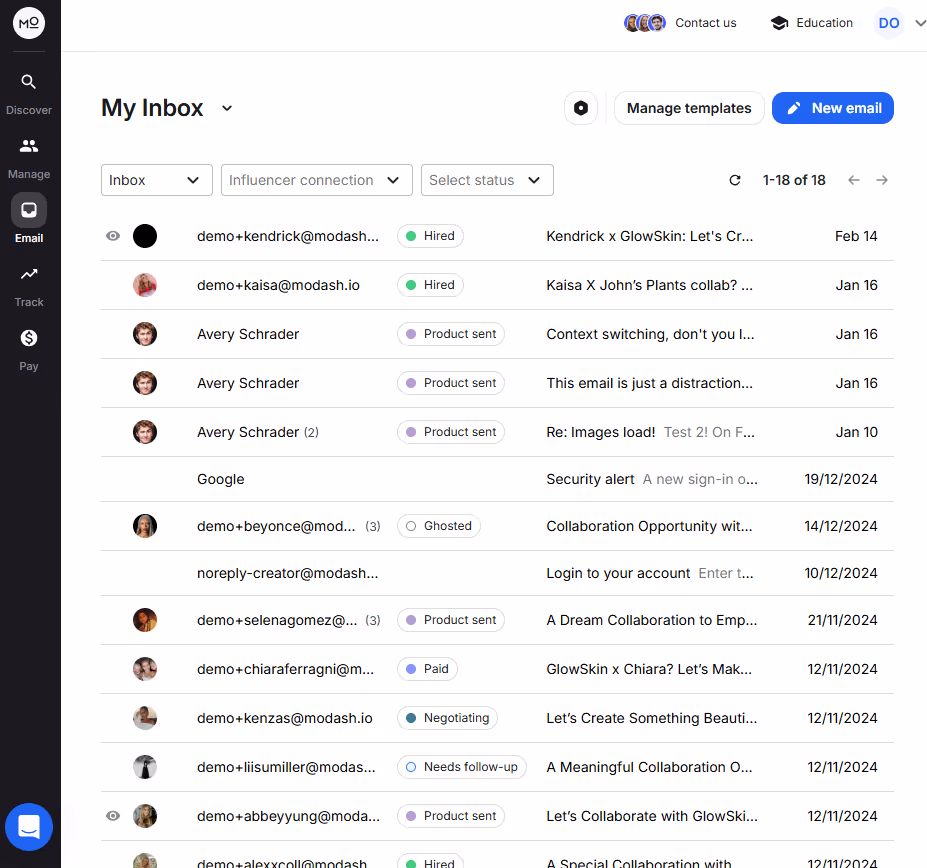This screenshot has height=868, width=927.
Task: Click the avatar for demo+kenzas@modash.io
Action: pos(145,718)
